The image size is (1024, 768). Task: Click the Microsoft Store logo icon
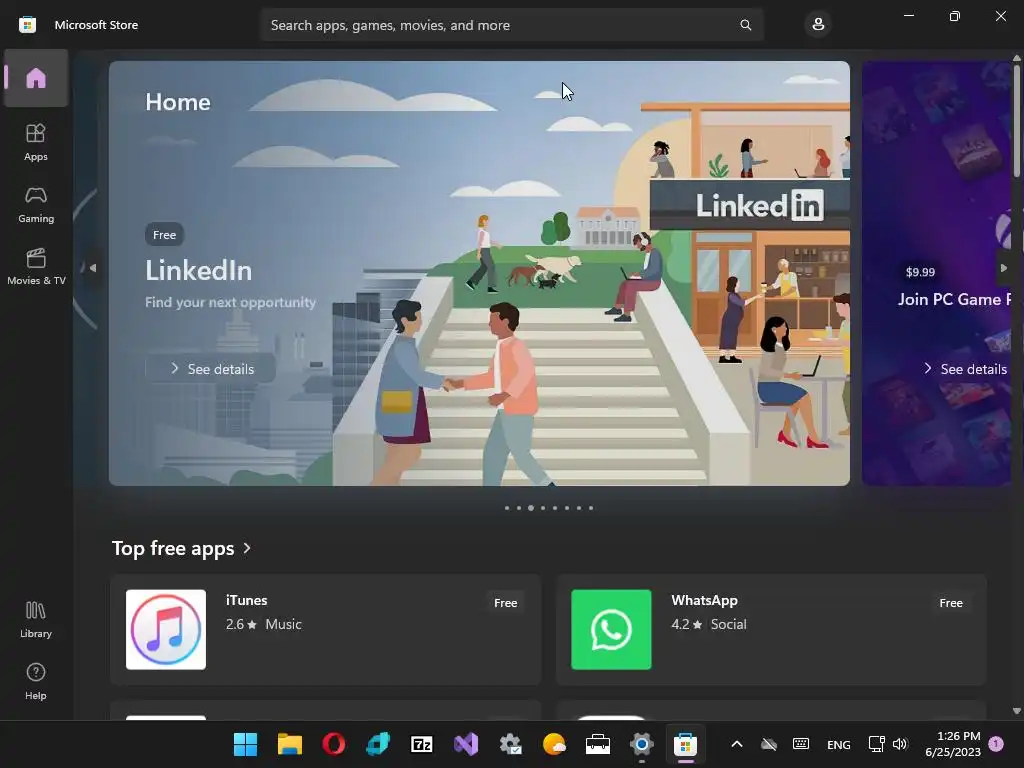pyautogui.click(x=27, y=25)
